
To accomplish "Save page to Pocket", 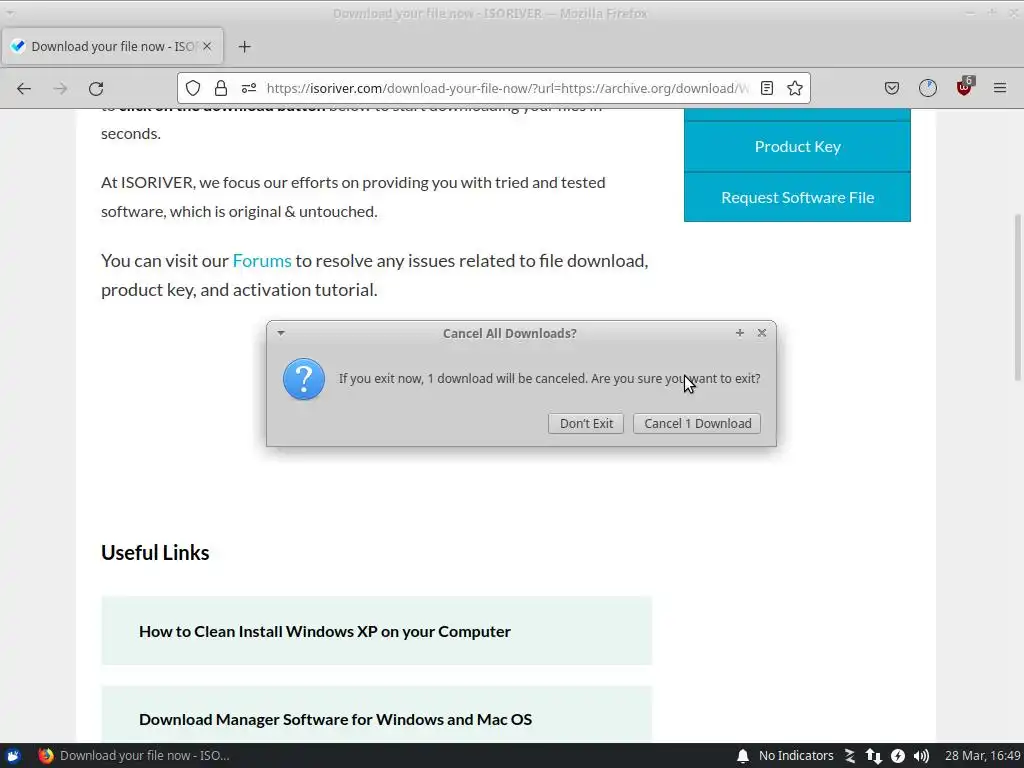I will [891, 88].
